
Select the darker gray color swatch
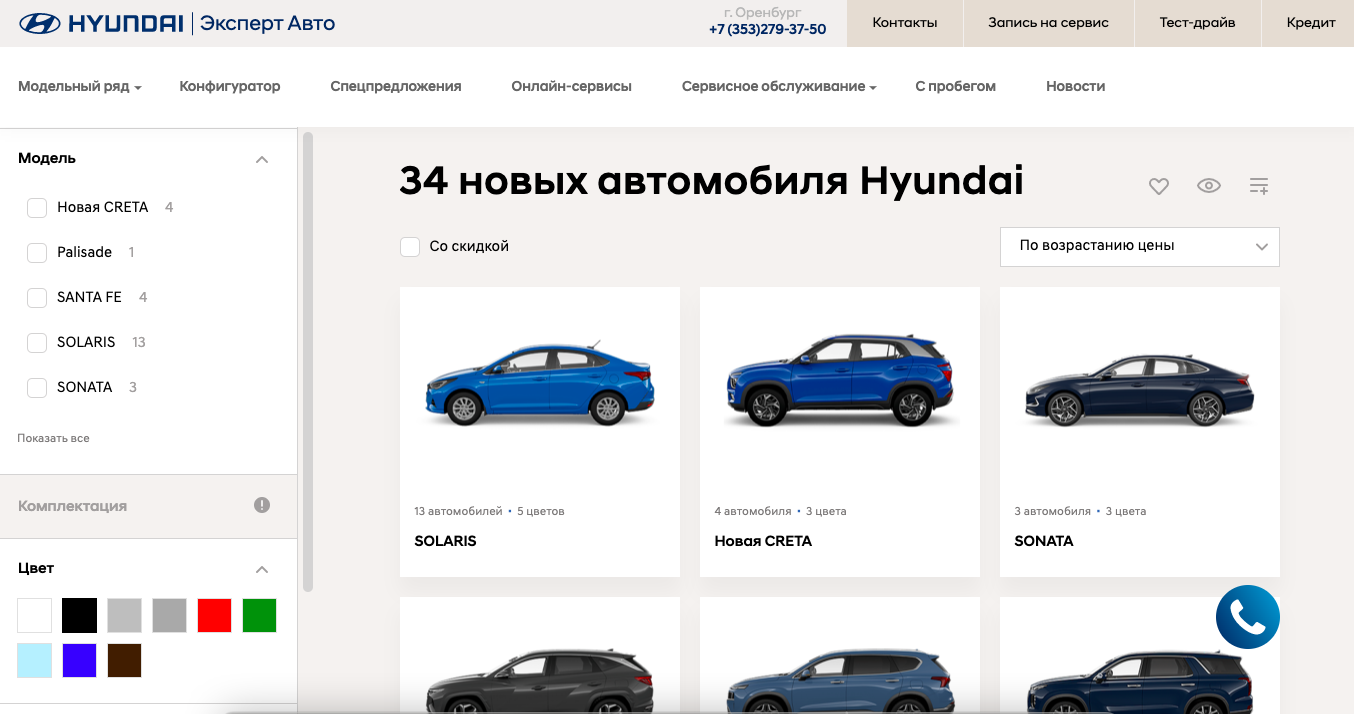[x=170, y=615]
